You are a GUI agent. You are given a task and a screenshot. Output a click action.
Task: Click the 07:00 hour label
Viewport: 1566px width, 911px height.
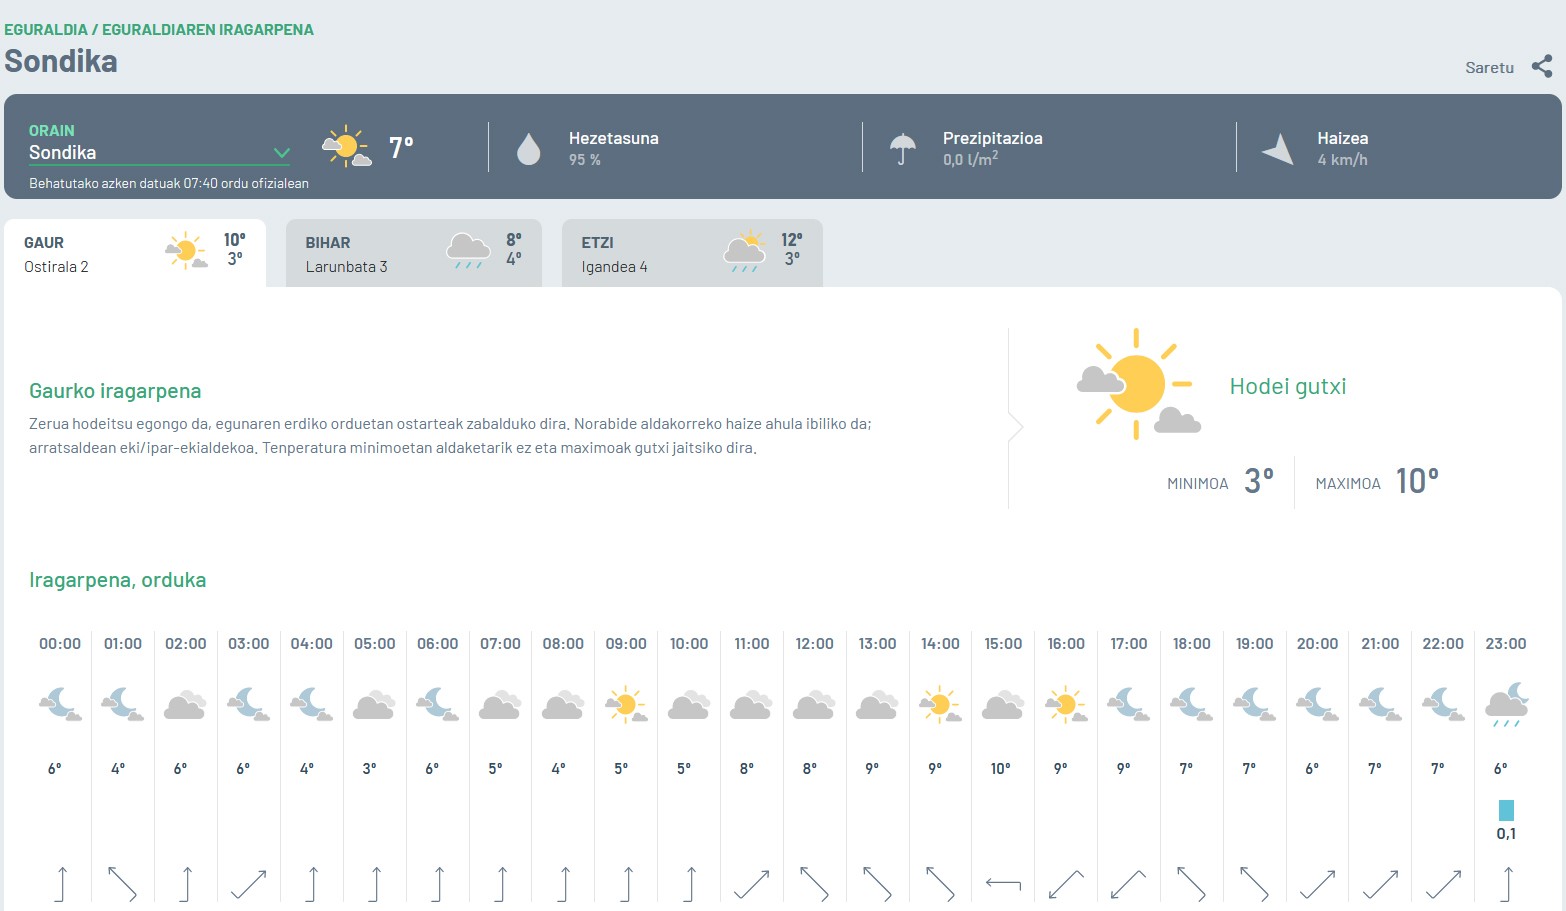tap(500, 644)
